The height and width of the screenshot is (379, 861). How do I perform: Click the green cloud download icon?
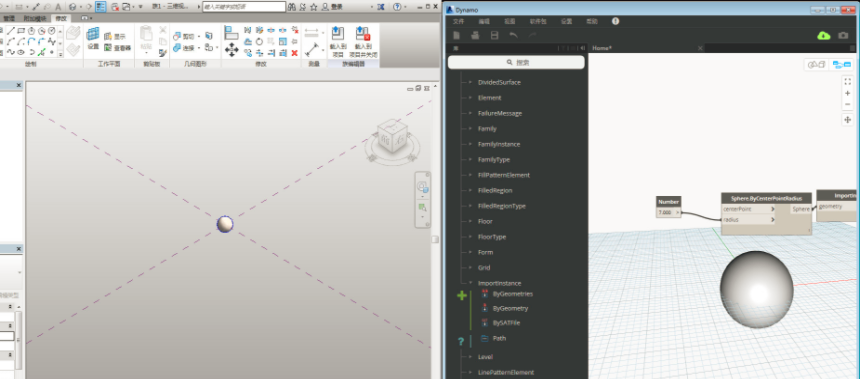(x=824, y=36)
